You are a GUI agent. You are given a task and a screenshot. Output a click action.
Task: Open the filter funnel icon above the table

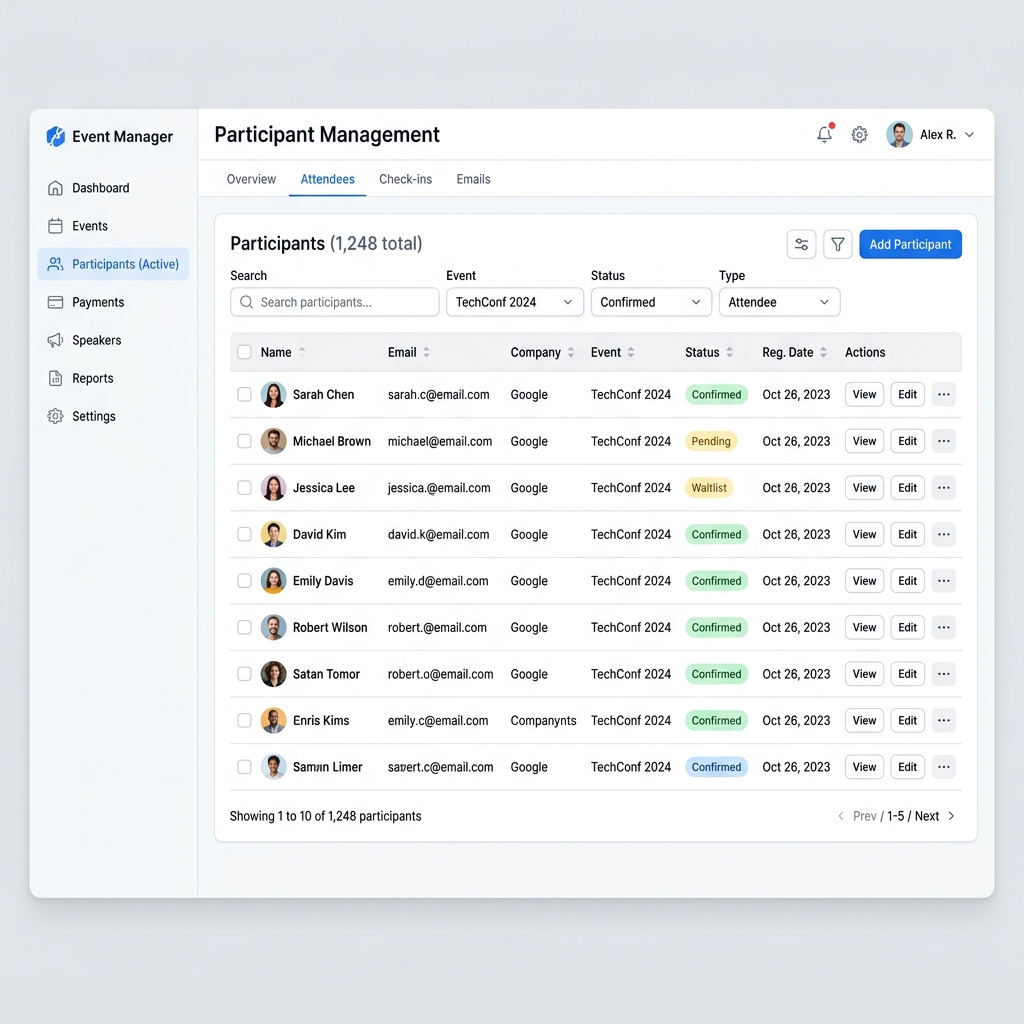(x=837, y=244)
